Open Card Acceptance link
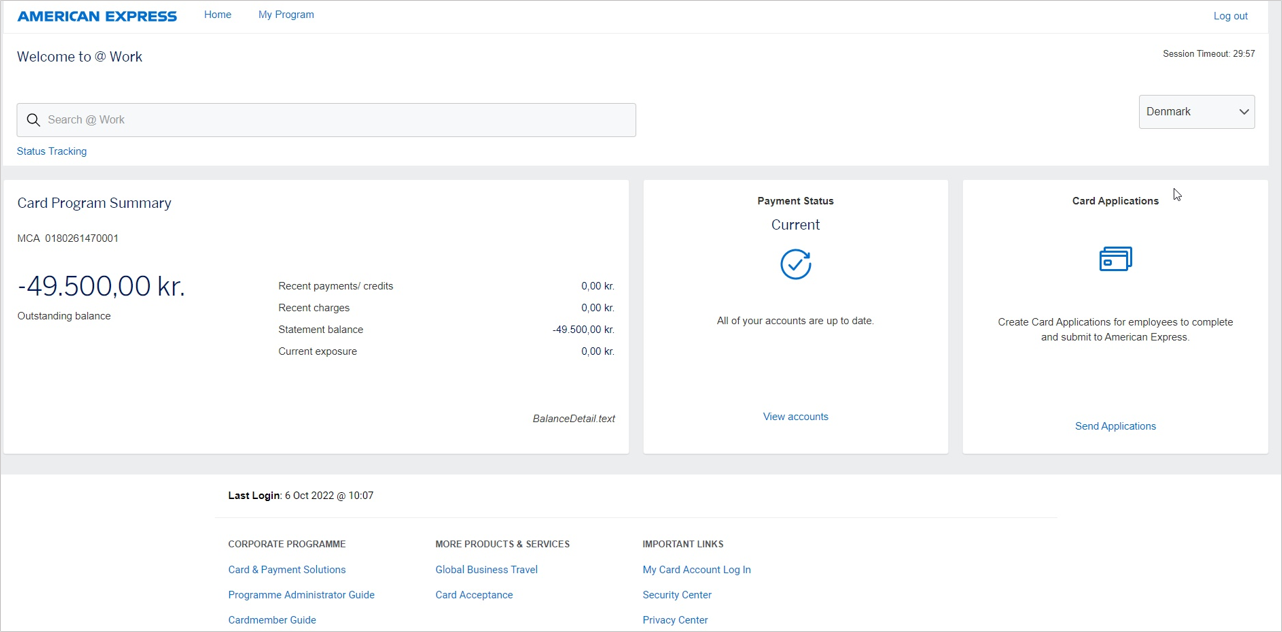This screenshot has width=1282, height=632. (474, 595)
